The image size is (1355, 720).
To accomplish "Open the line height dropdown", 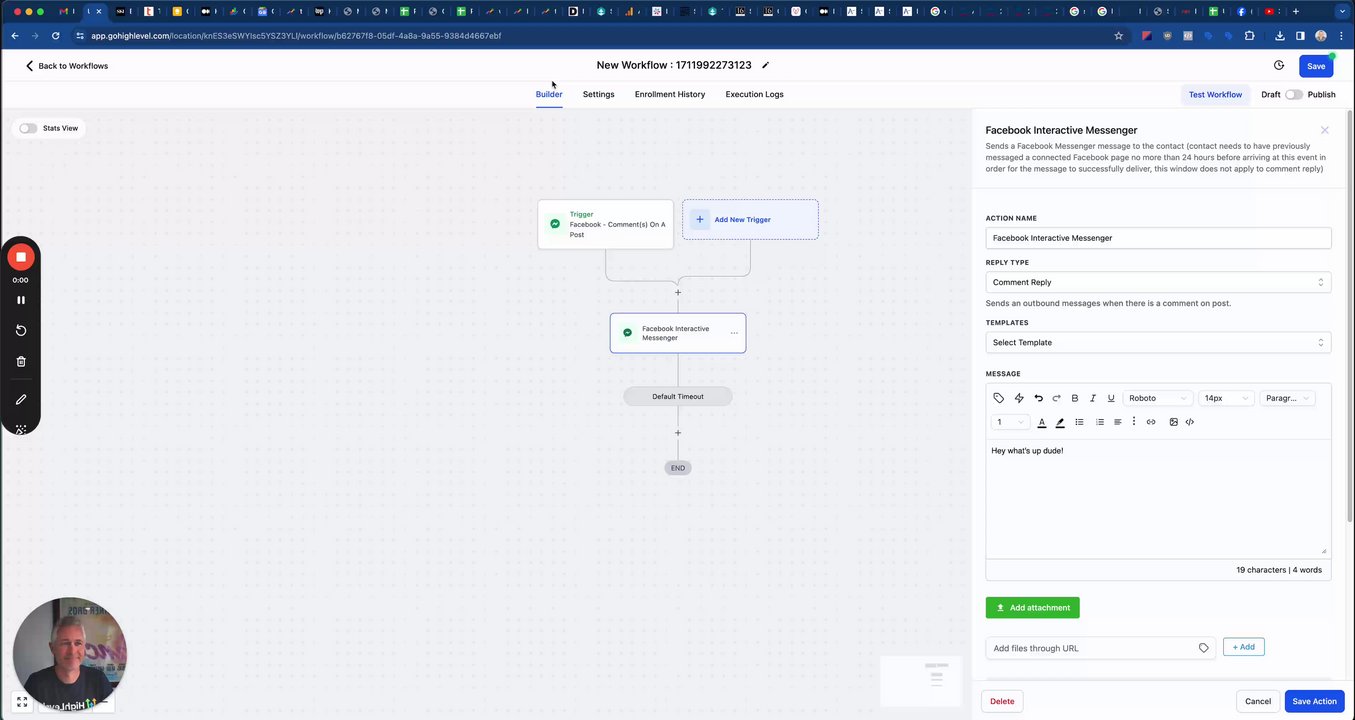I will pyautogui.click(x=1010, y=422).
